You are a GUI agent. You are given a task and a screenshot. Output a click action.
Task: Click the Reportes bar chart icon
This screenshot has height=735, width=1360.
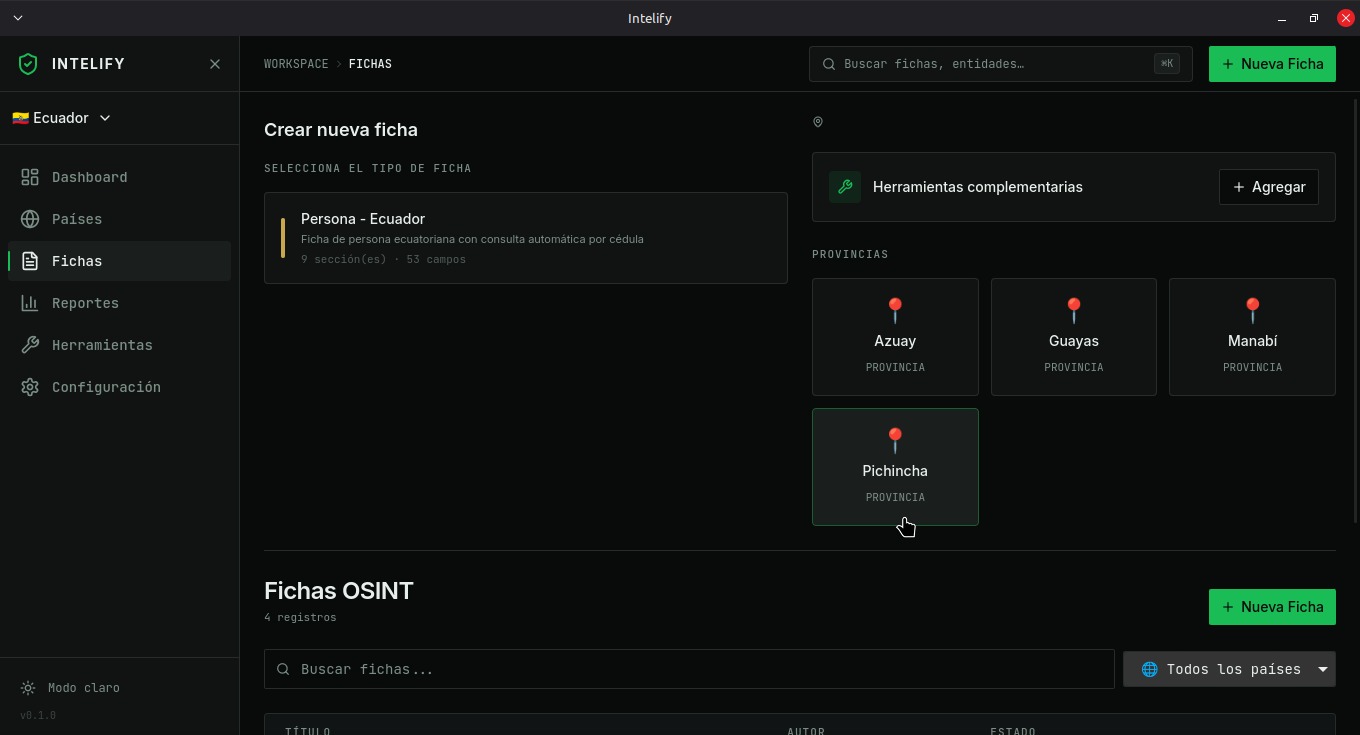30,303
